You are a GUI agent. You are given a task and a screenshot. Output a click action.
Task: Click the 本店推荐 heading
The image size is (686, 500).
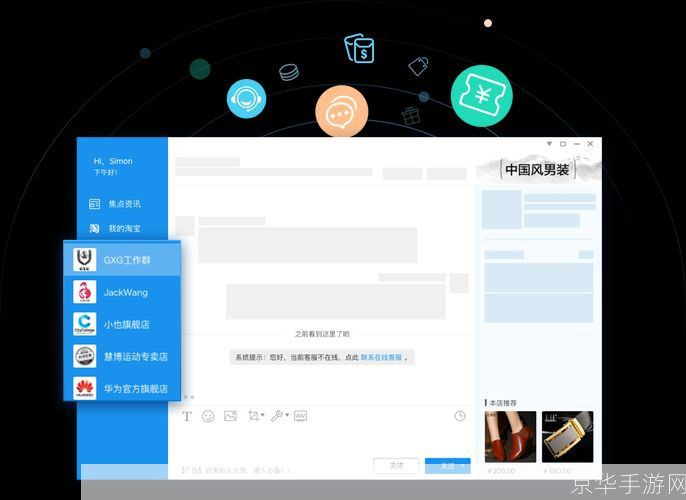501,403
